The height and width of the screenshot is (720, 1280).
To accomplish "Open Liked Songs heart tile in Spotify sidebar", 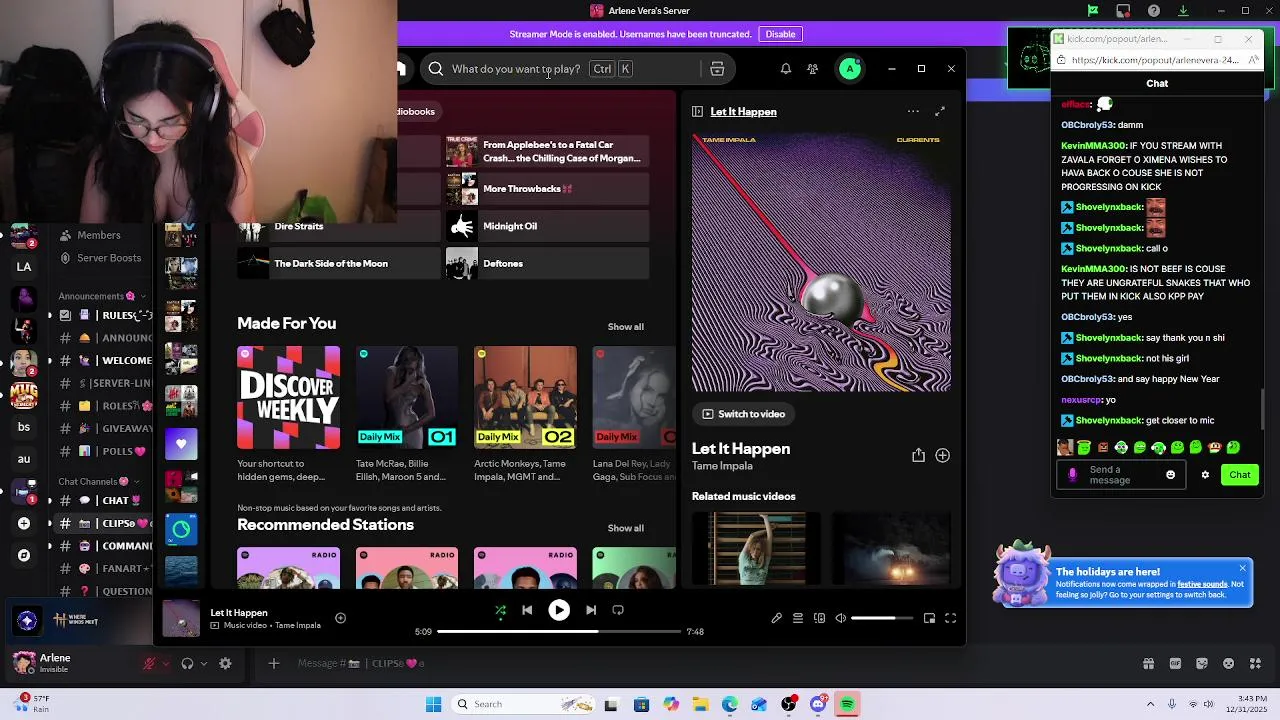I will coord(181,443).
